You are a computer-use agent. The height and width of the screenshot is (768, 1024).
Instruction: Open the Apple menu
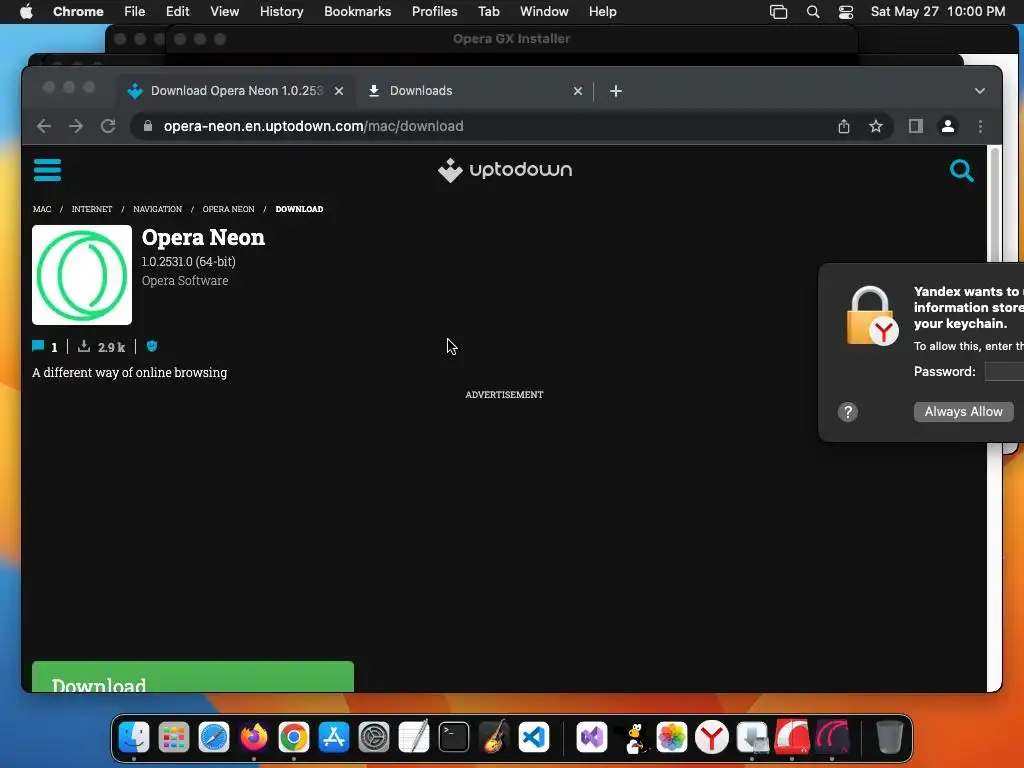click(25, 12)
